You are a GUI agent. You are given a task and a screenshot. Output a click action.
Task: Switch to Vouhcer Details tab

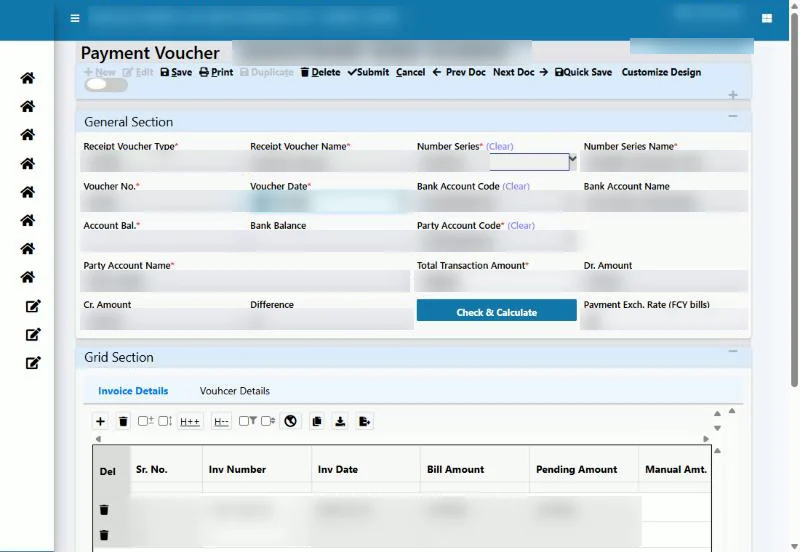(x=235, y=391)
